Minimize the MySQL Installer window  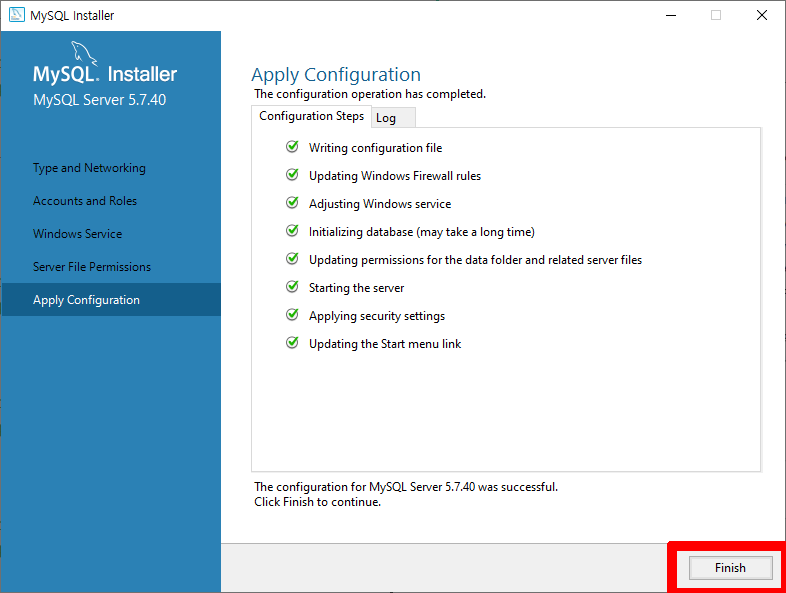click(671, 15)
